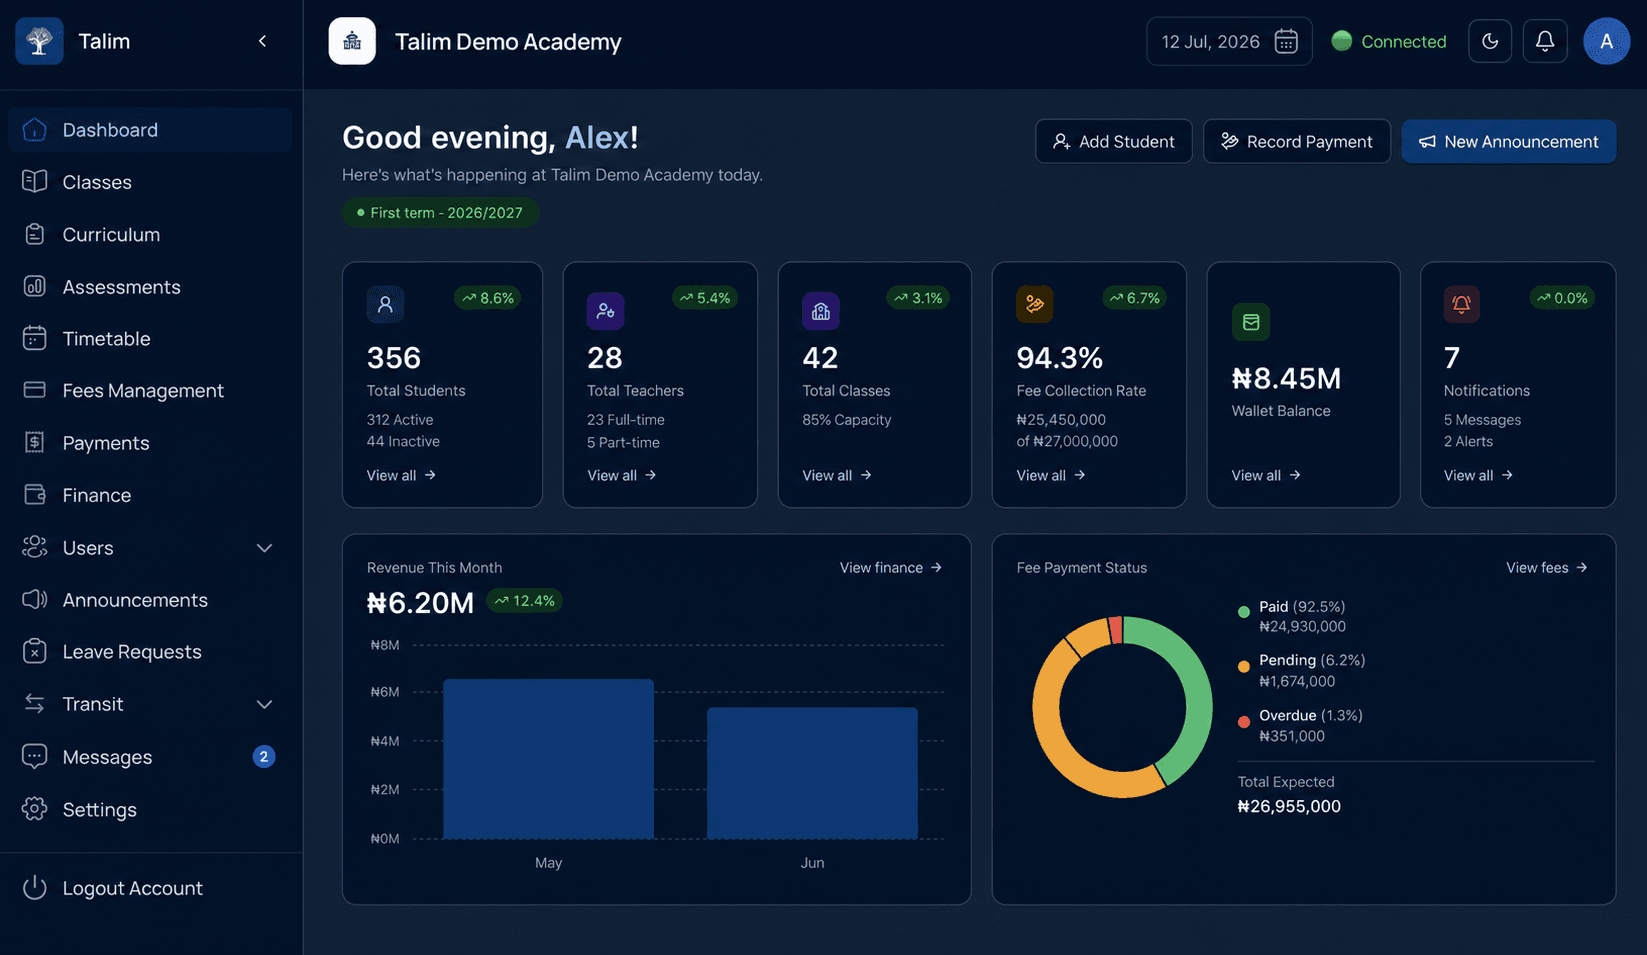Expand the Users submenu chevron
Image resolution: width=1647 pixels, height=955 pixels.
pyautogui.click(x=264, y=548)
